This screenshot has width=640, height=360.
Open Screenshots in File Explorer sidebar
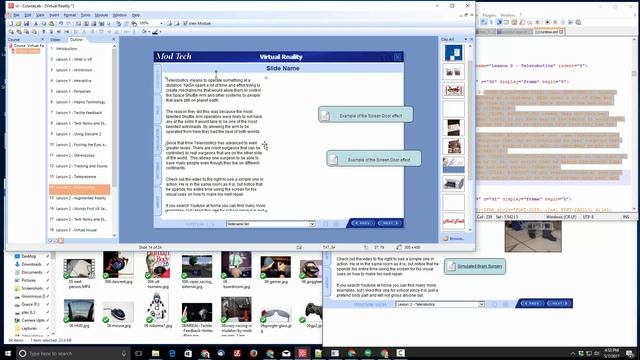point(32,288)
